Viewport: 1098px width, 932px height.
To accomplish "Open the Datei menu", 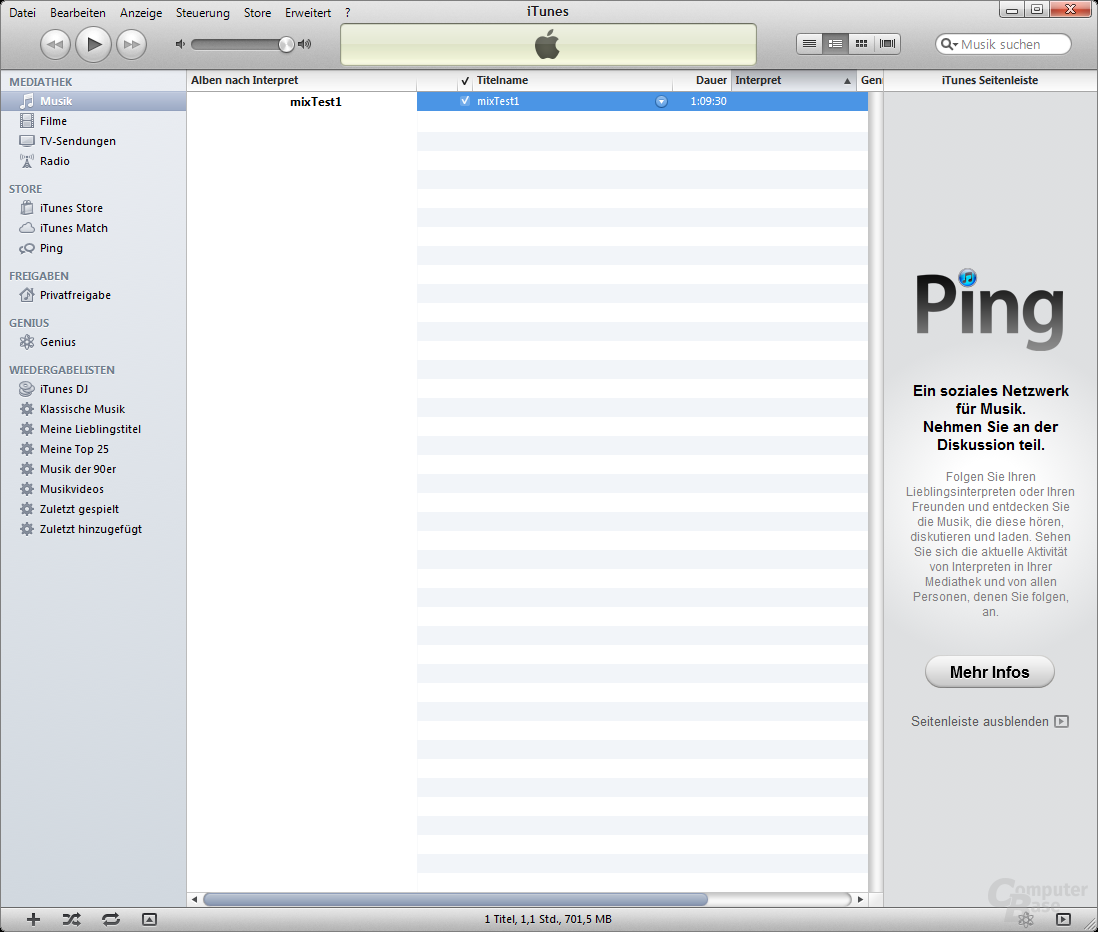I will tap(22, 13).
